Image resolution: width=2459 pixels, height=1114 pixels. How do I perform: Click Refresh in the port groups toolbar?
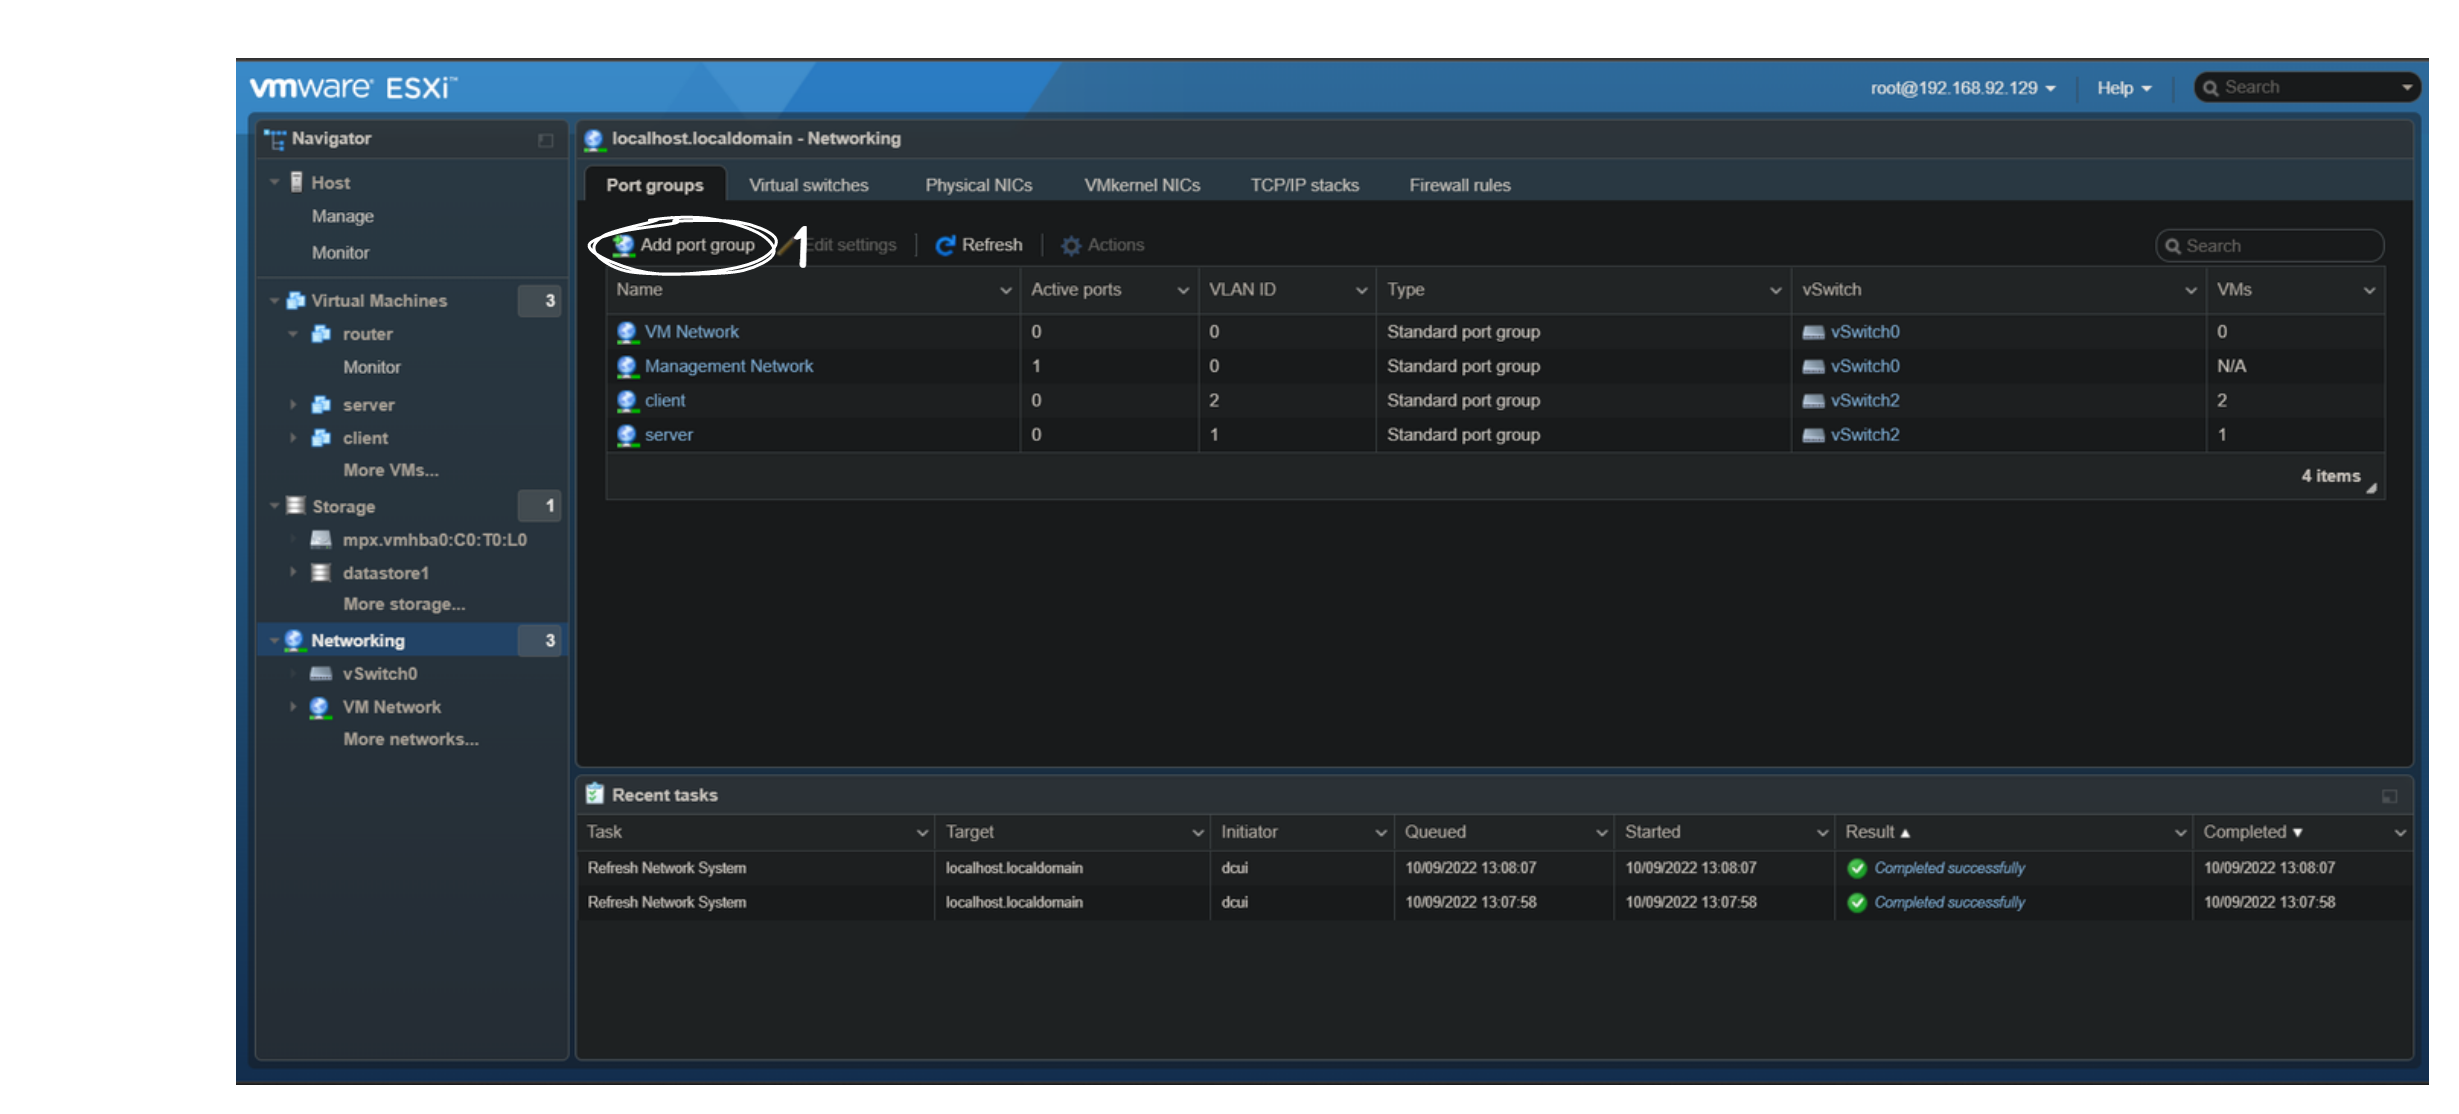(x=978, y=245)
